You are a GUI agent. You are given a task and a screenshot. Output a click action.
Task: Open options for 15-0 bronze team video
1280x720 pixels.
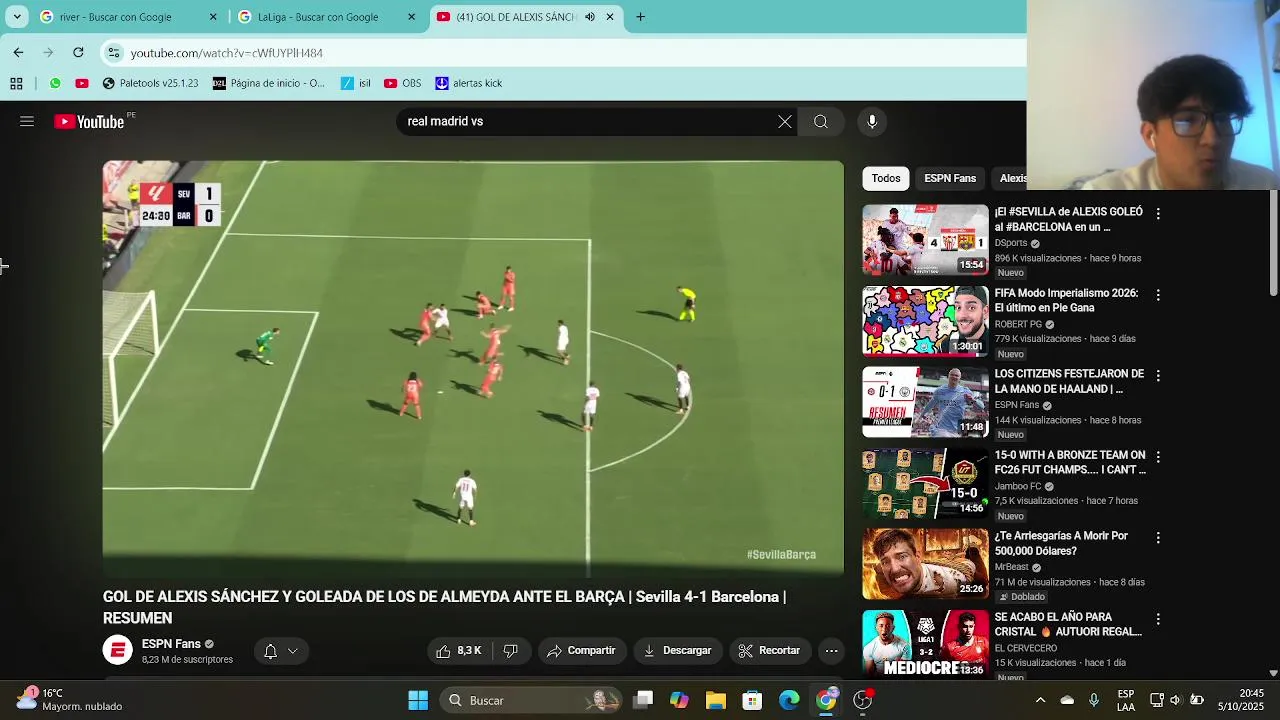pyautogui.click(x=1158, y=457)
